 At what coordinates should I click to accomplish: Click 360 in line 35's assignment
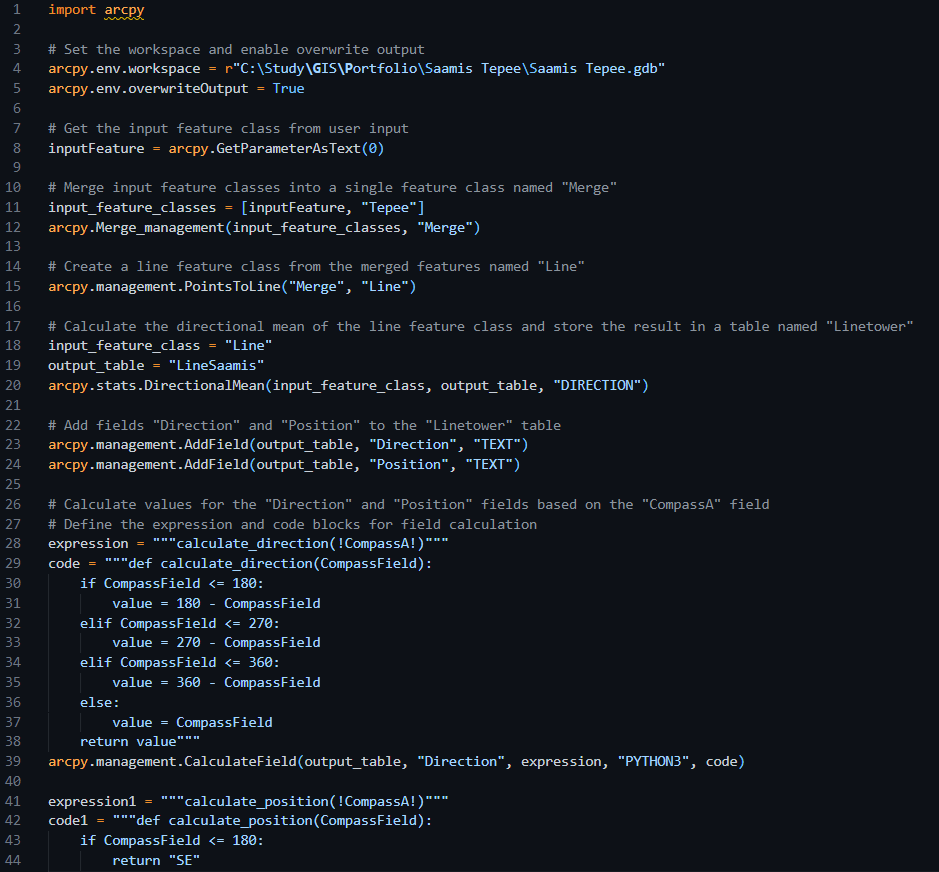click(x=188, y=682)
